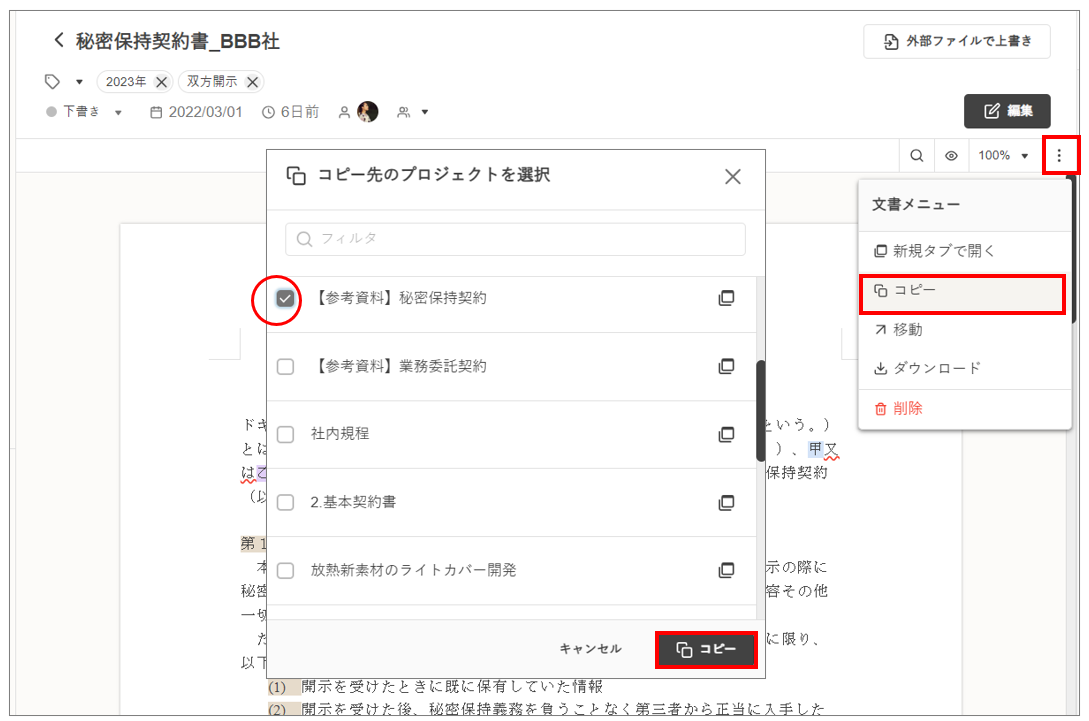This screenshot has width=1089, height=721.
Task: Choose ダウンロード in document menu
Action: click(x=936, y=368)
